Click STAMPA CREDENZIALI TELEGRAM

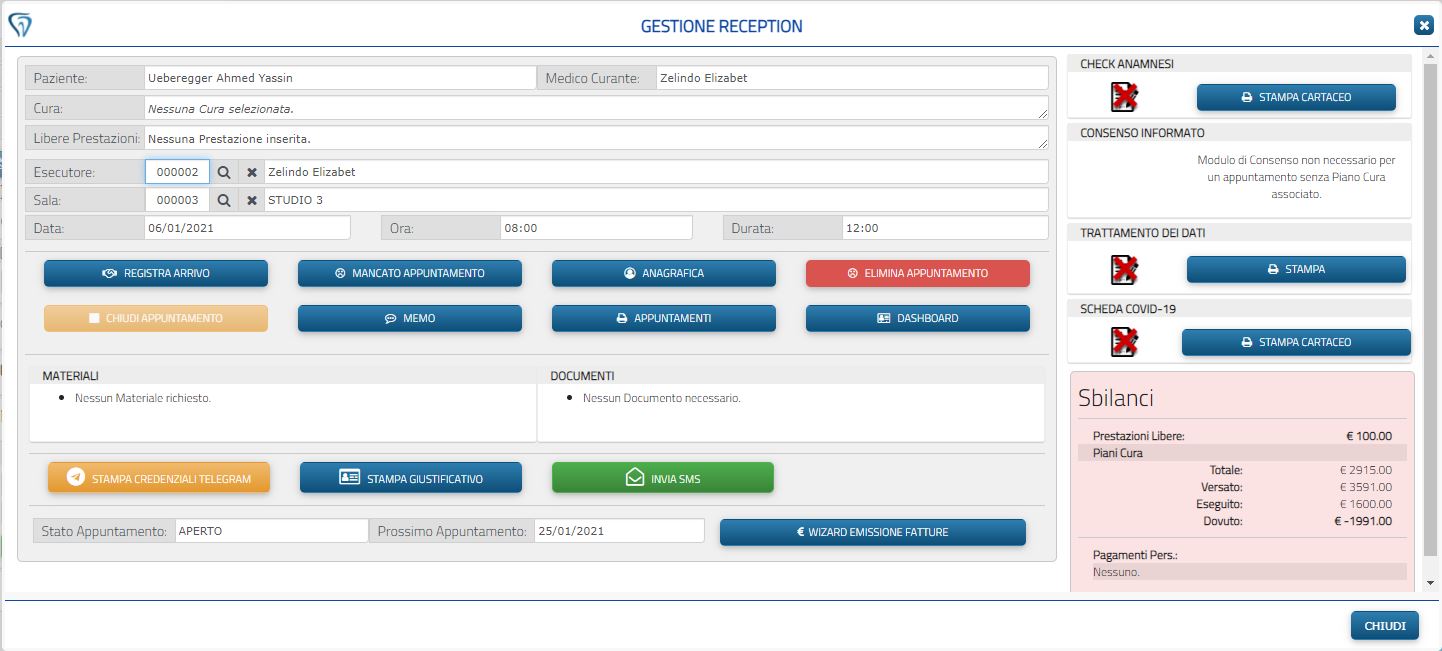tap(159, 477)
